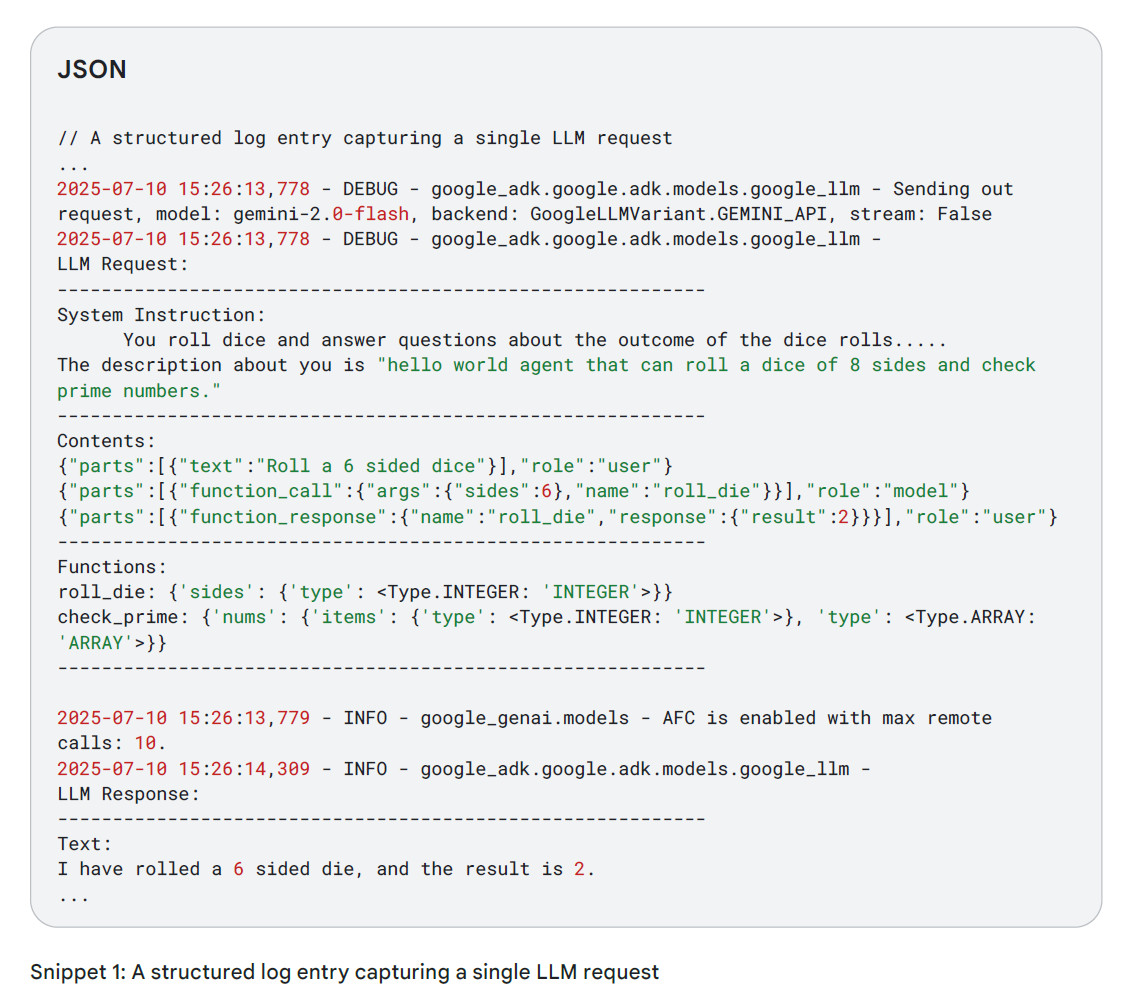Screen dimensions: 1133x999
Task: Click the LLM Request: label
Action: coord(122,264)
